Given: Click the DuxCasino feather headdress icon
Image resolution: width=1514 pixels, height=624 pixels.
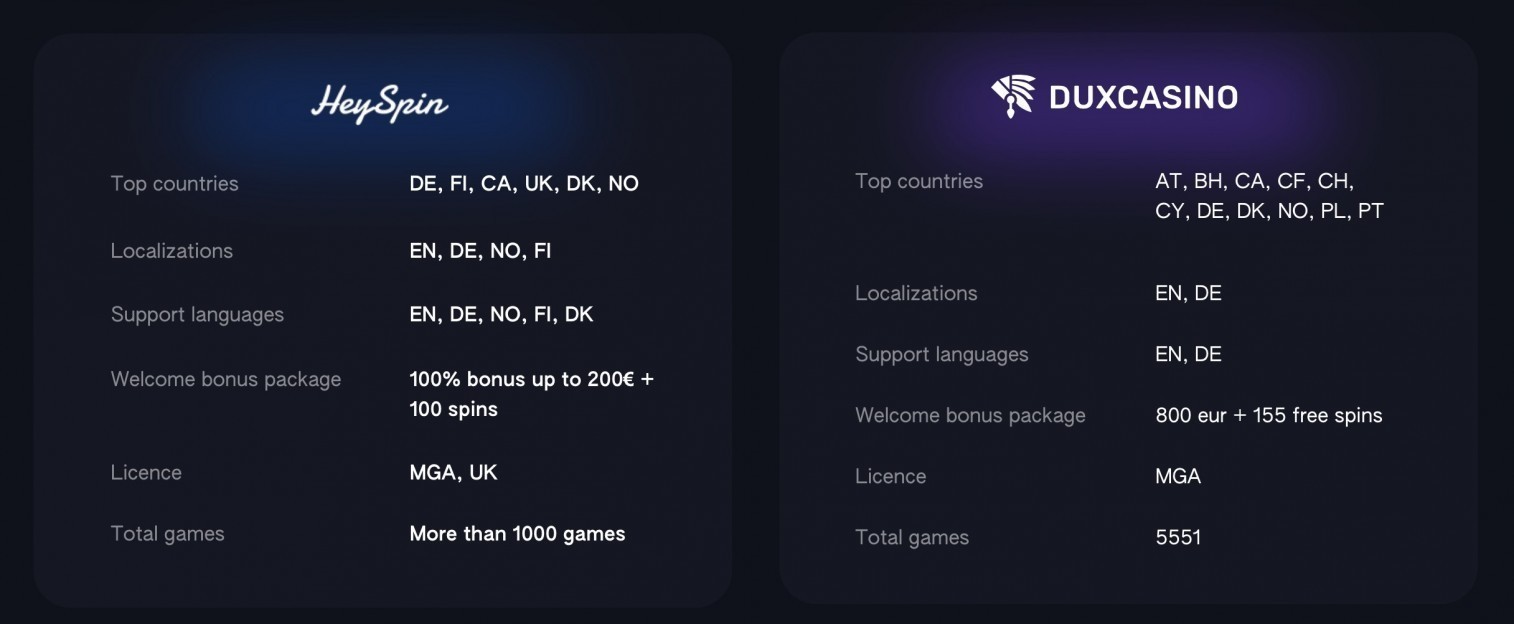Looking at the screenshot, I should click(1013, 96).
